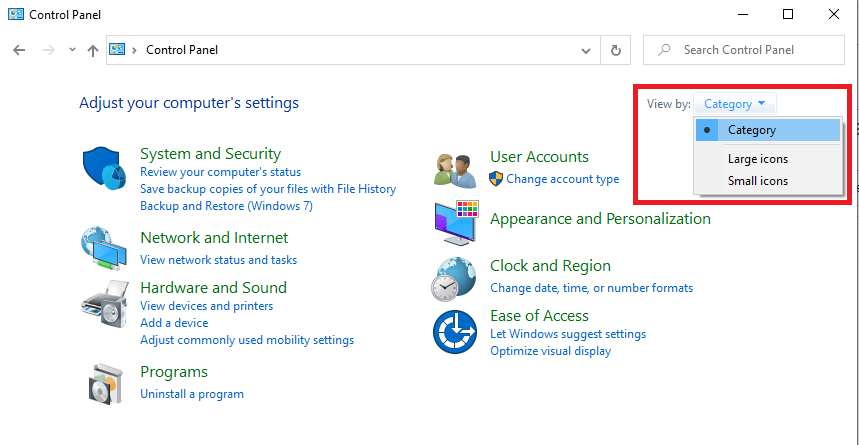Click Change date, time, or number formats
This screenshot has height=445, width=859.
coord(591,288)
